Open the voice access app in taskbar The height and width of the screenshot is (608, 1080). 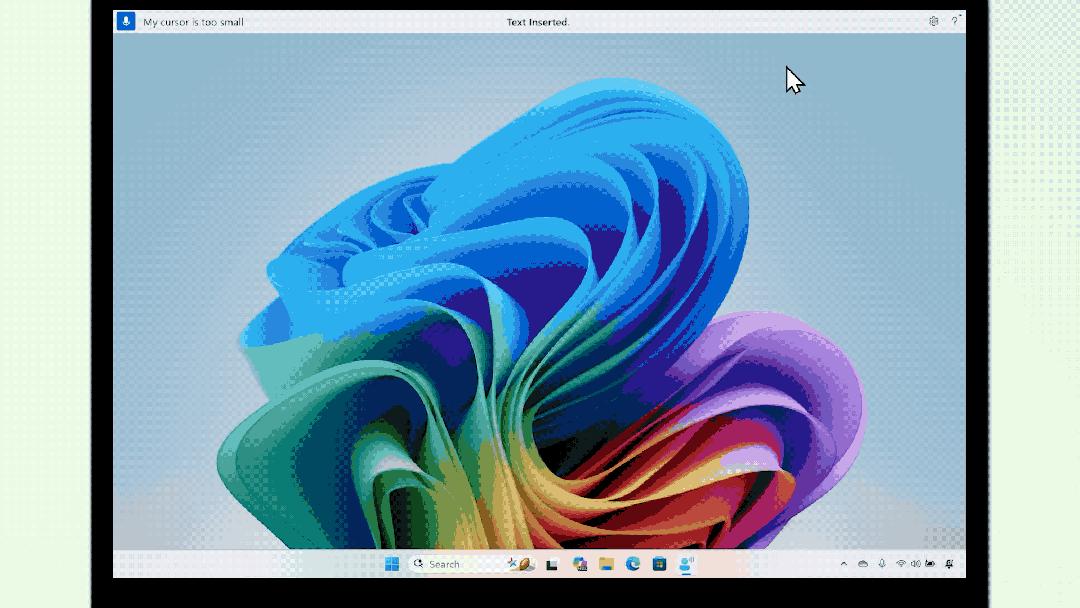[687, 564]
